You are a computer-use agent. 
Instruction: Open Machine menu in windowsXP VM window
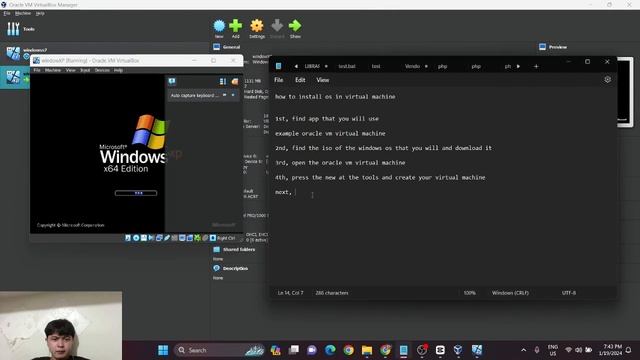(53, 70)
